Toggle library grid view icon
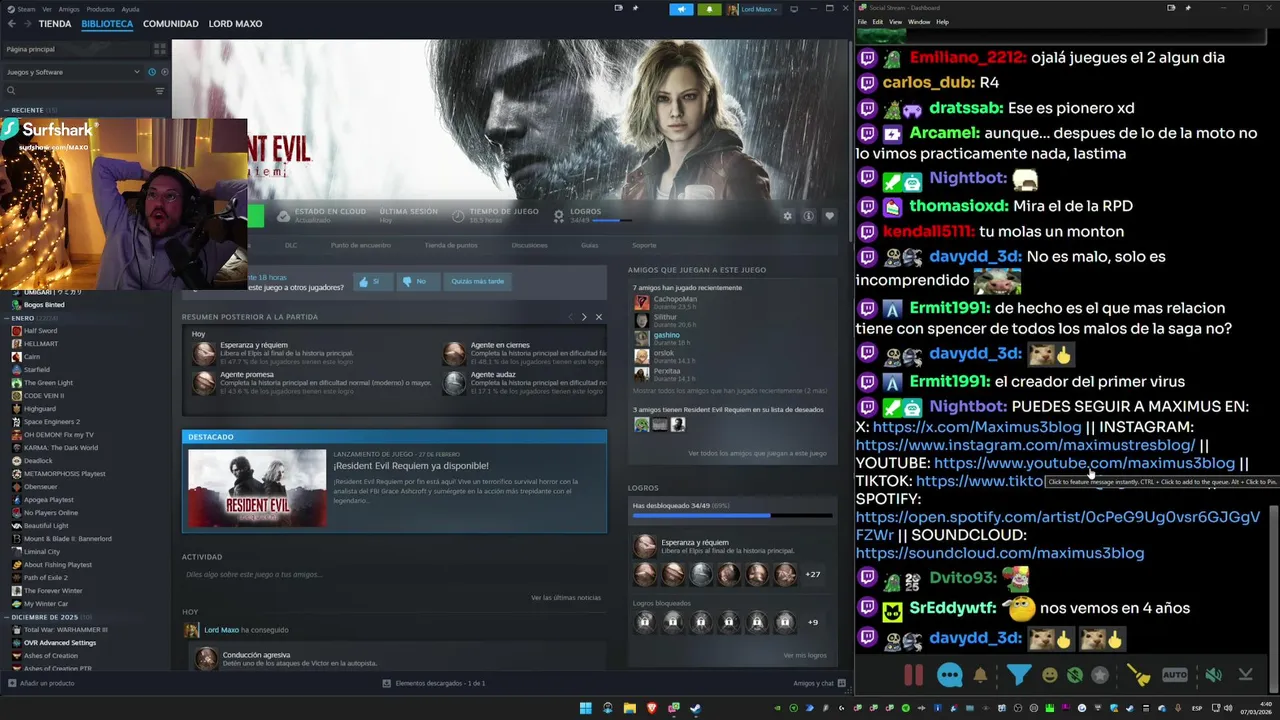The height and width of the screenshot is (720, 1280). 160,49
